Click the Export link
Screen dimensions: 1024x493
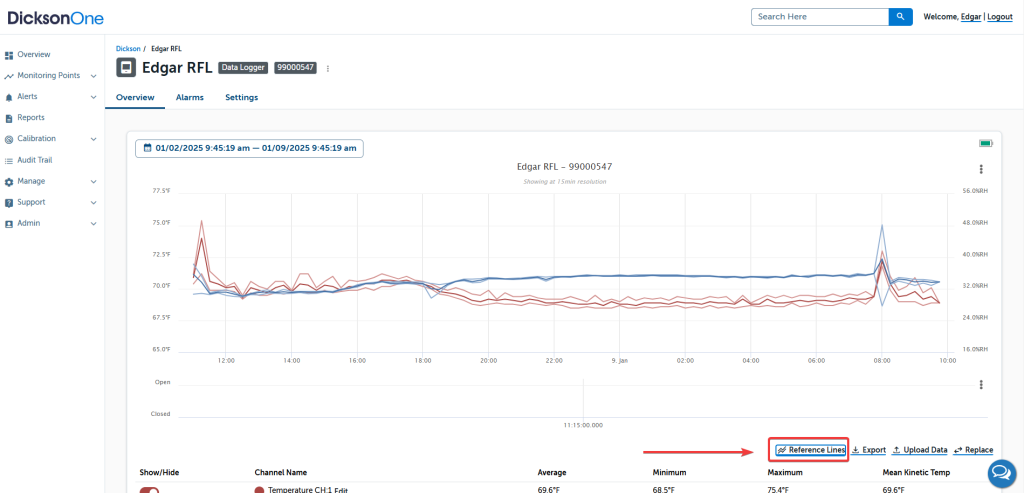(869, 450)
